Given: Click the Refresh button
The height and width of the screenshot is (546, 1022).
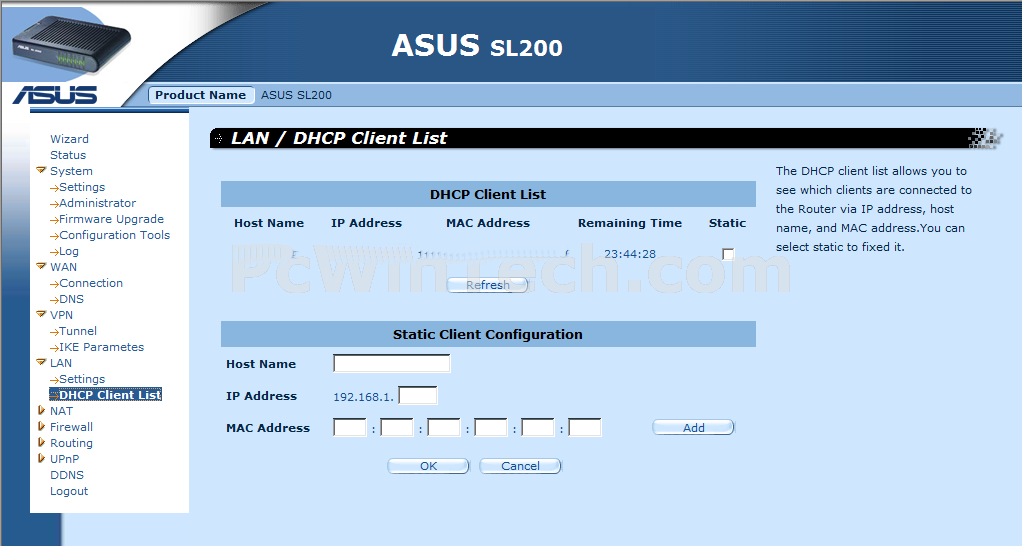Looking at the screenshot, I should (488, 285).
